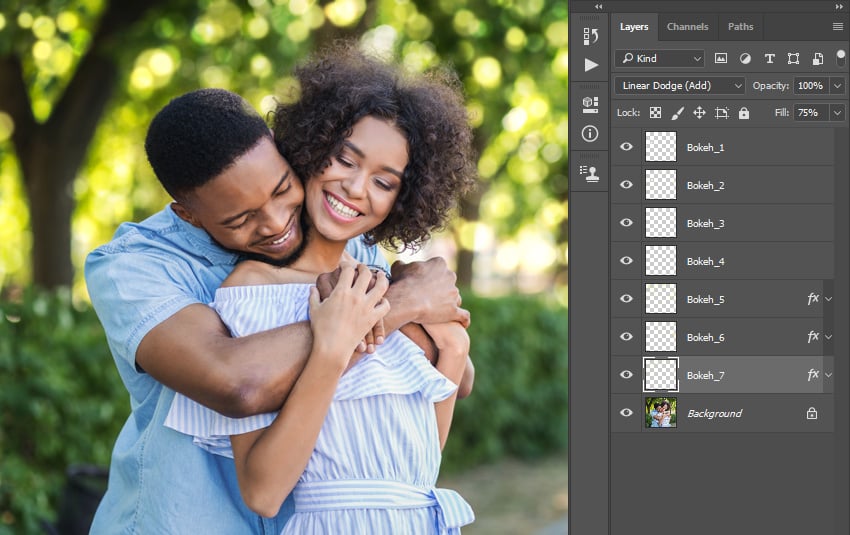Hide the Bokeh_1 layer
The width and height of the screenshot is (850, 535).
[x=626, y=147]
